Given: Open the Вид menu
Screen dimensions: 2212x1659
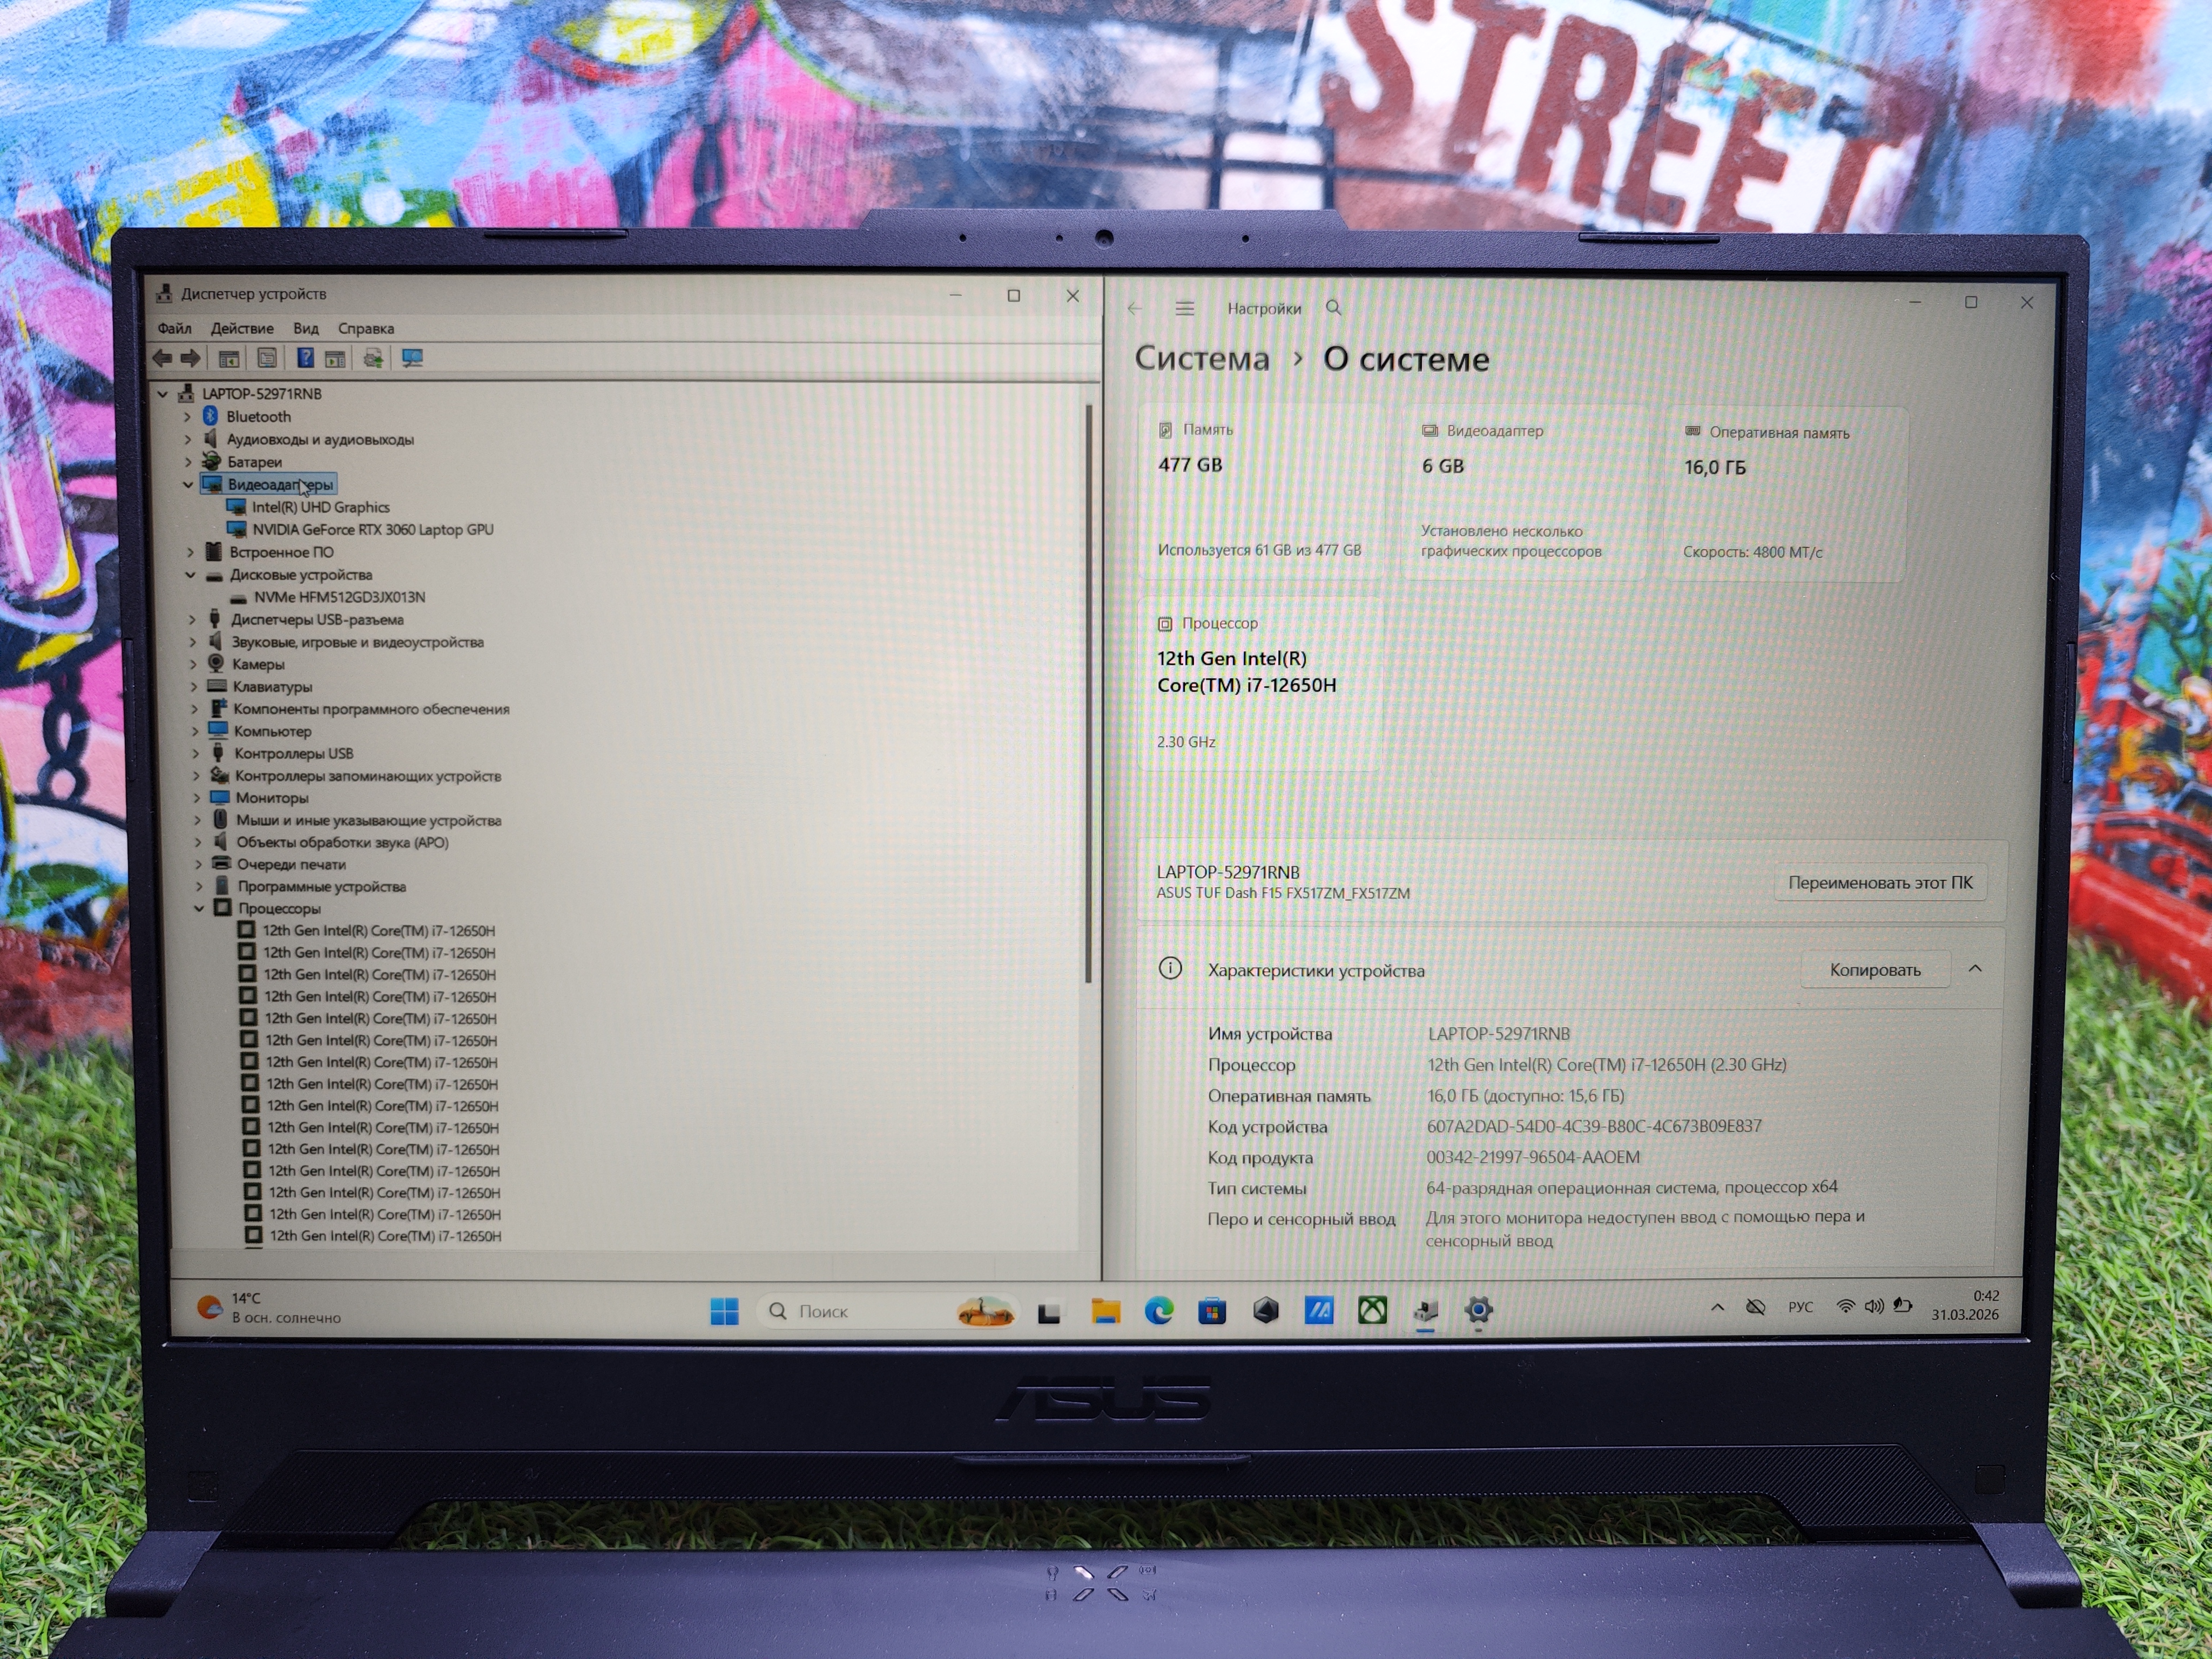Looking at the screenshot, I should [x=305, y=328].
